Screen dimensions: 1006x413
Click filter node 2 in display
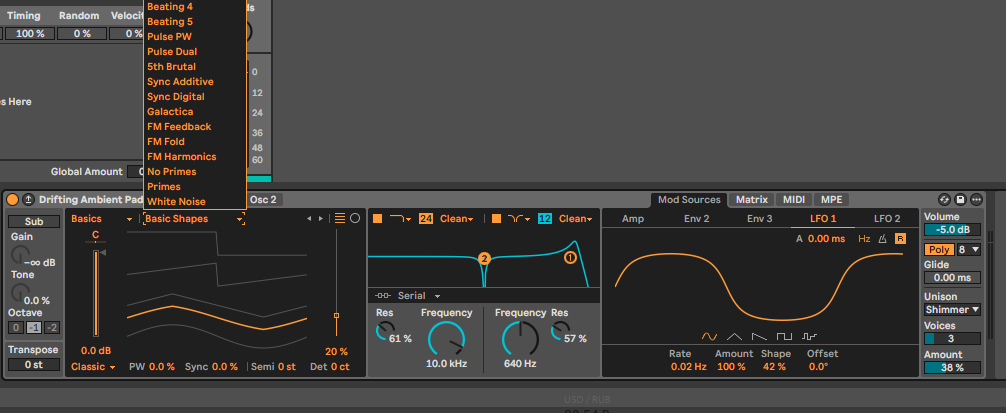pos(484,259)
